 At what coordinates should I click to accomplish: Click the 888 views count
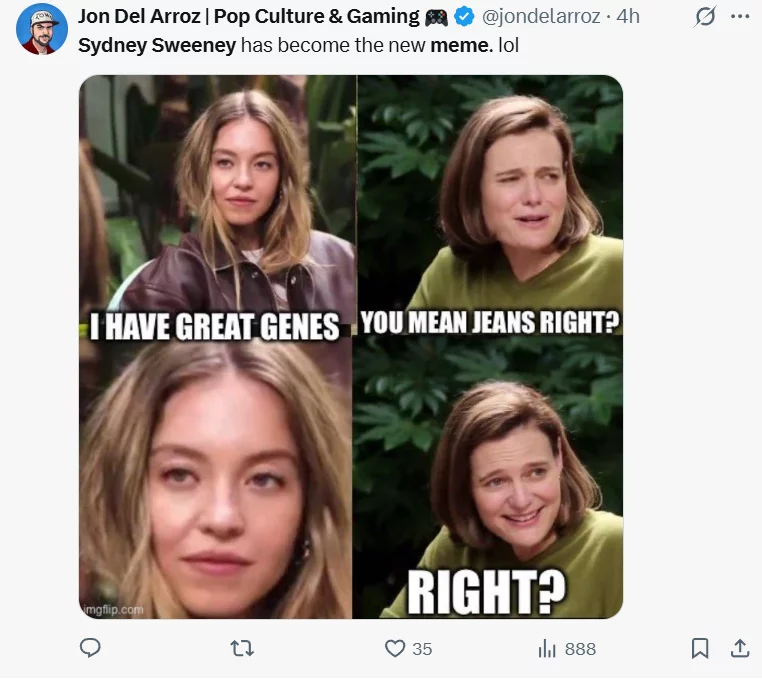(x=580, y=649)
